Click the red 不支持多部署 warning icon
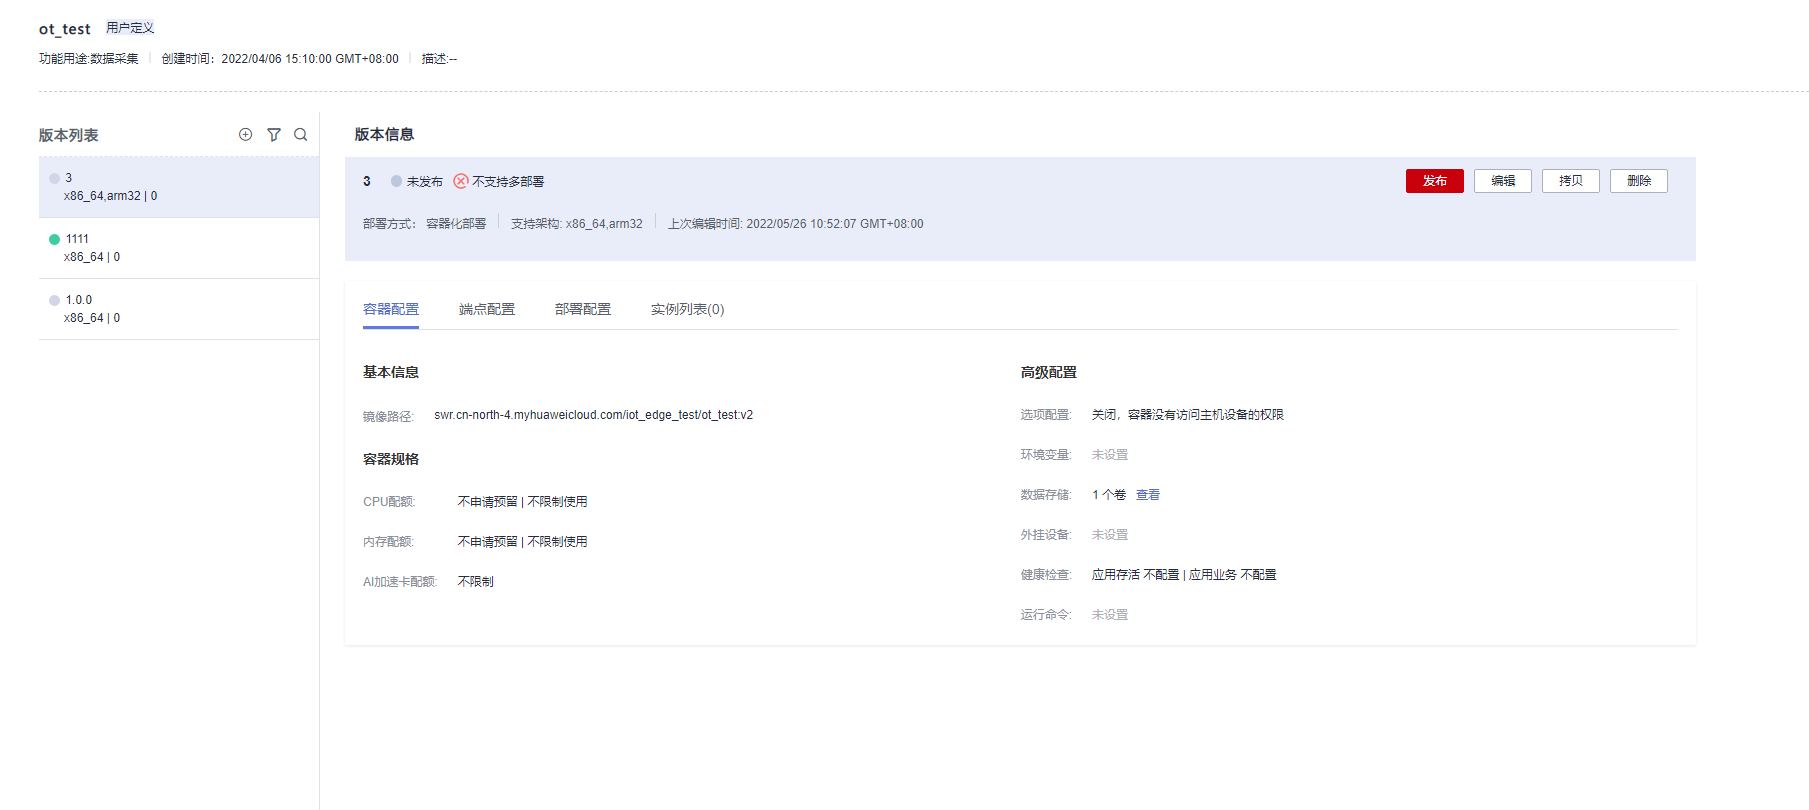The width and height of the screenshot is (1809, 810). tap(461, 181)
